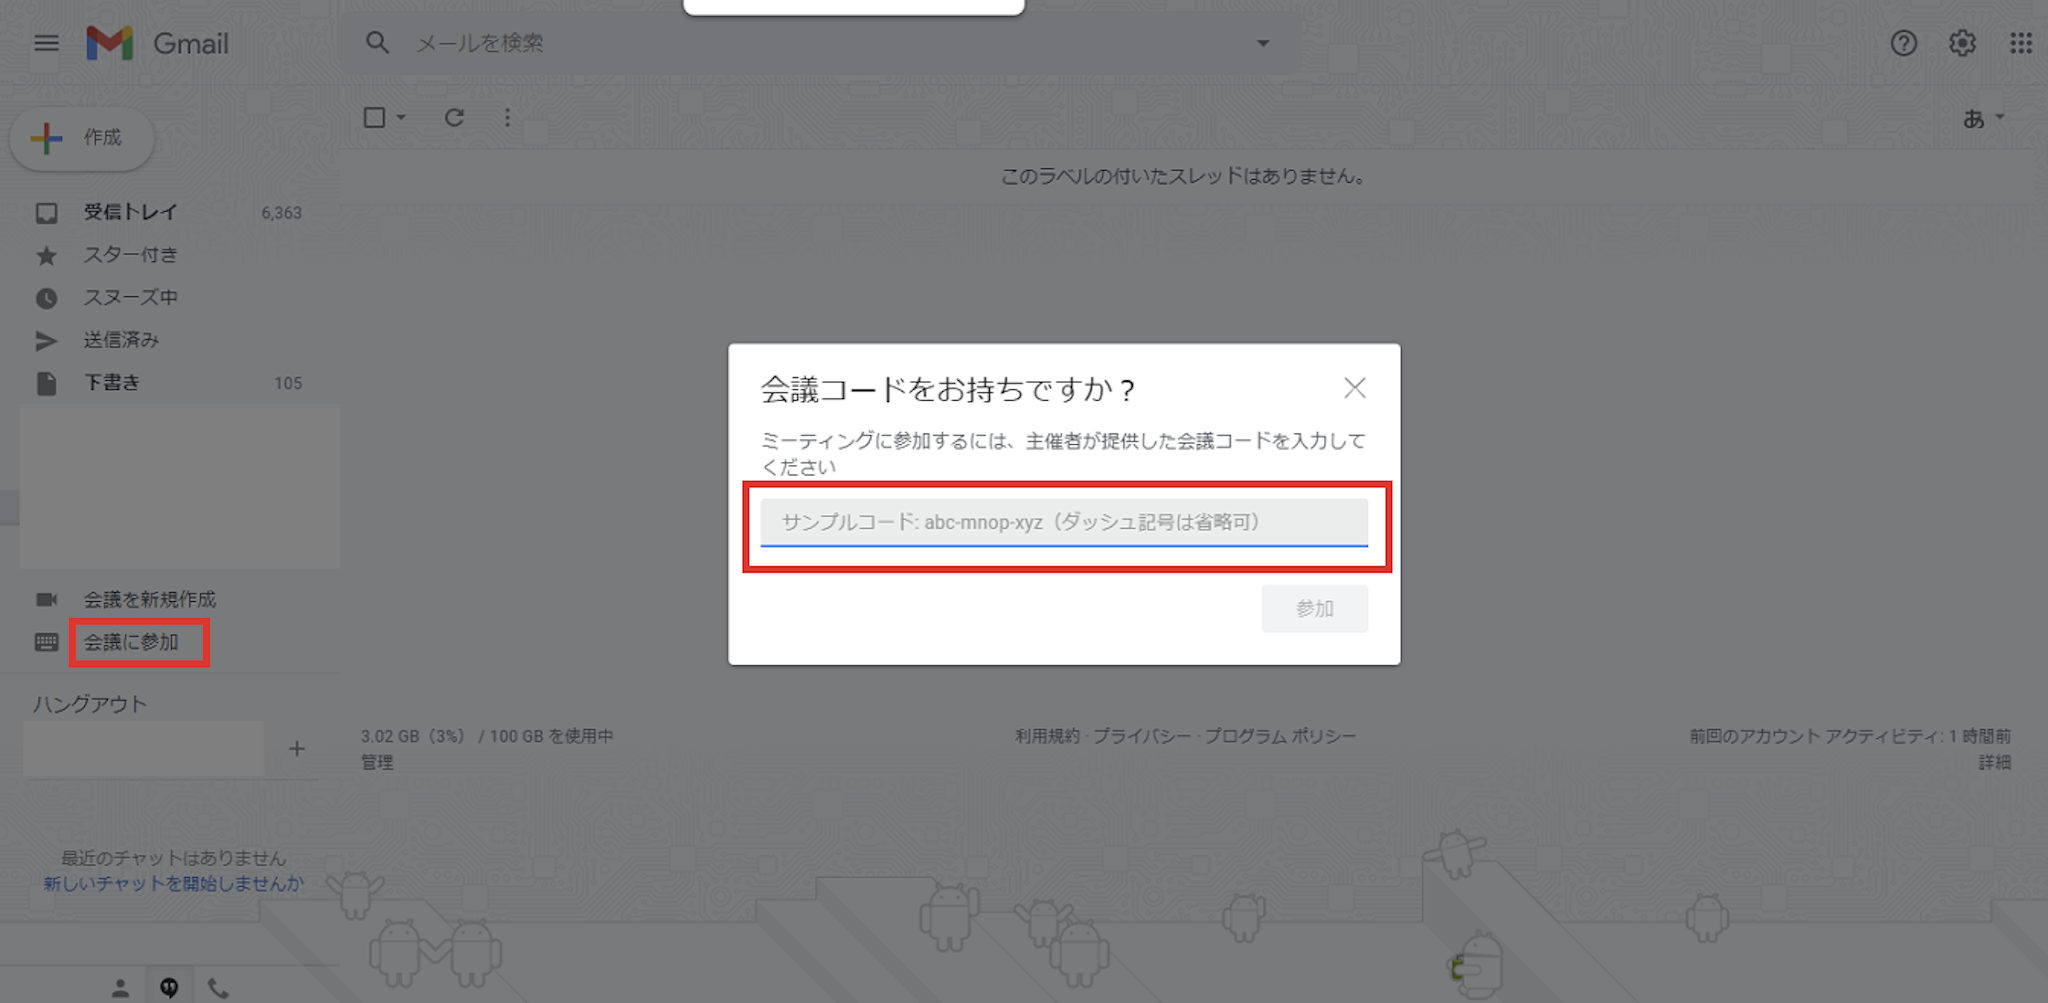Open the select emails dropdown arrow

tap(399, 117)
